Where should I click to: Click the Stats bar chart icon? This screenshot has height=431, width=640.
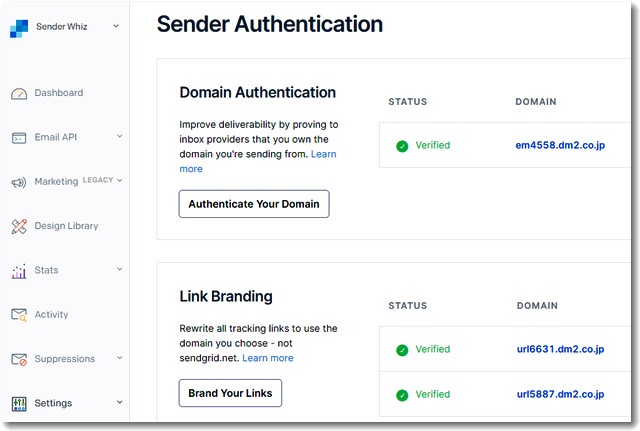tap(19, 271)
